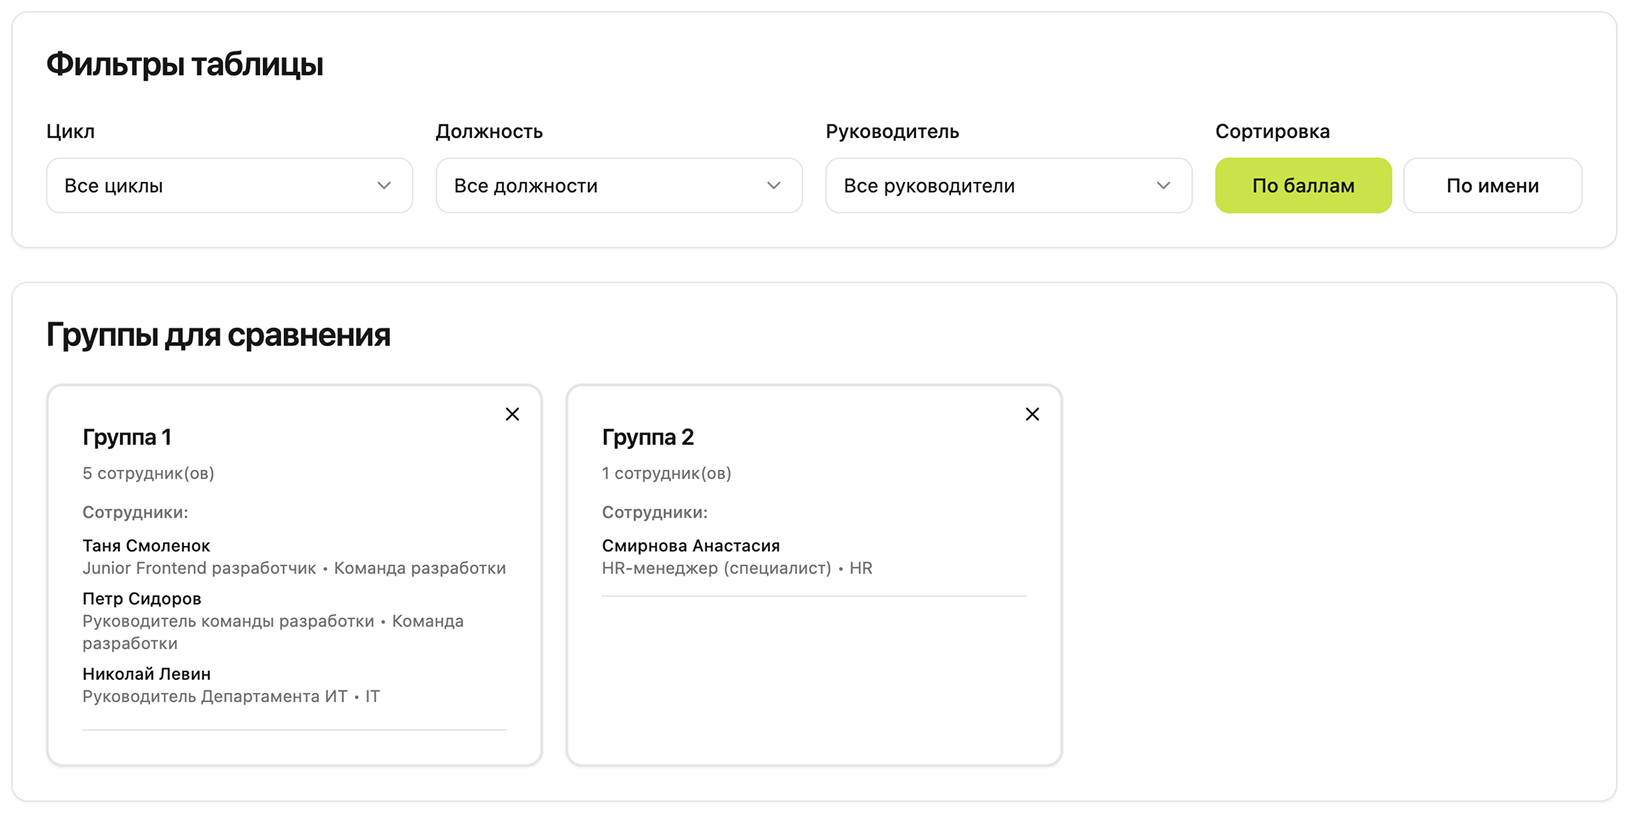The height and width of the screenshot is (830, 1635).
Task: Click the chevron arrow beside Все должности
Action: 773,186
